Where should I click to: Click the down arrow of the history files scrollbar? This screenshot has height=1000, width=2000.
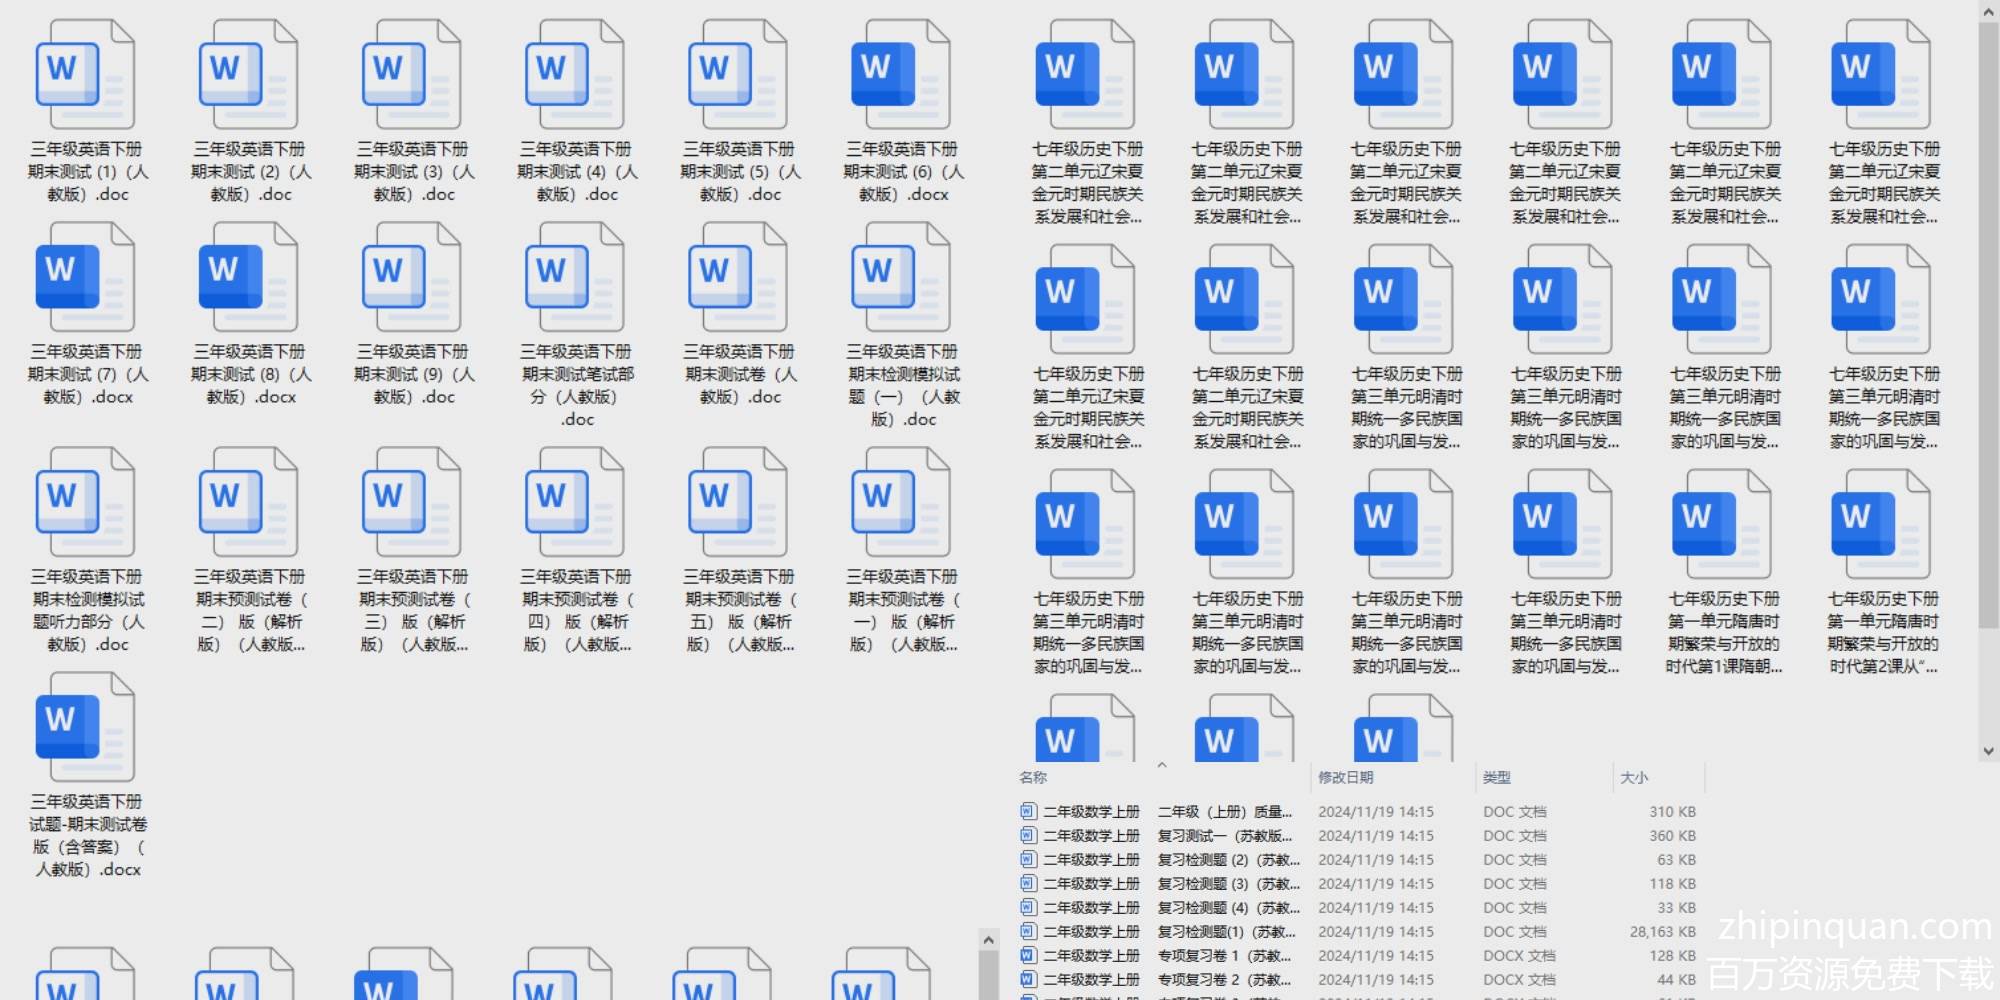[1988, 751]
